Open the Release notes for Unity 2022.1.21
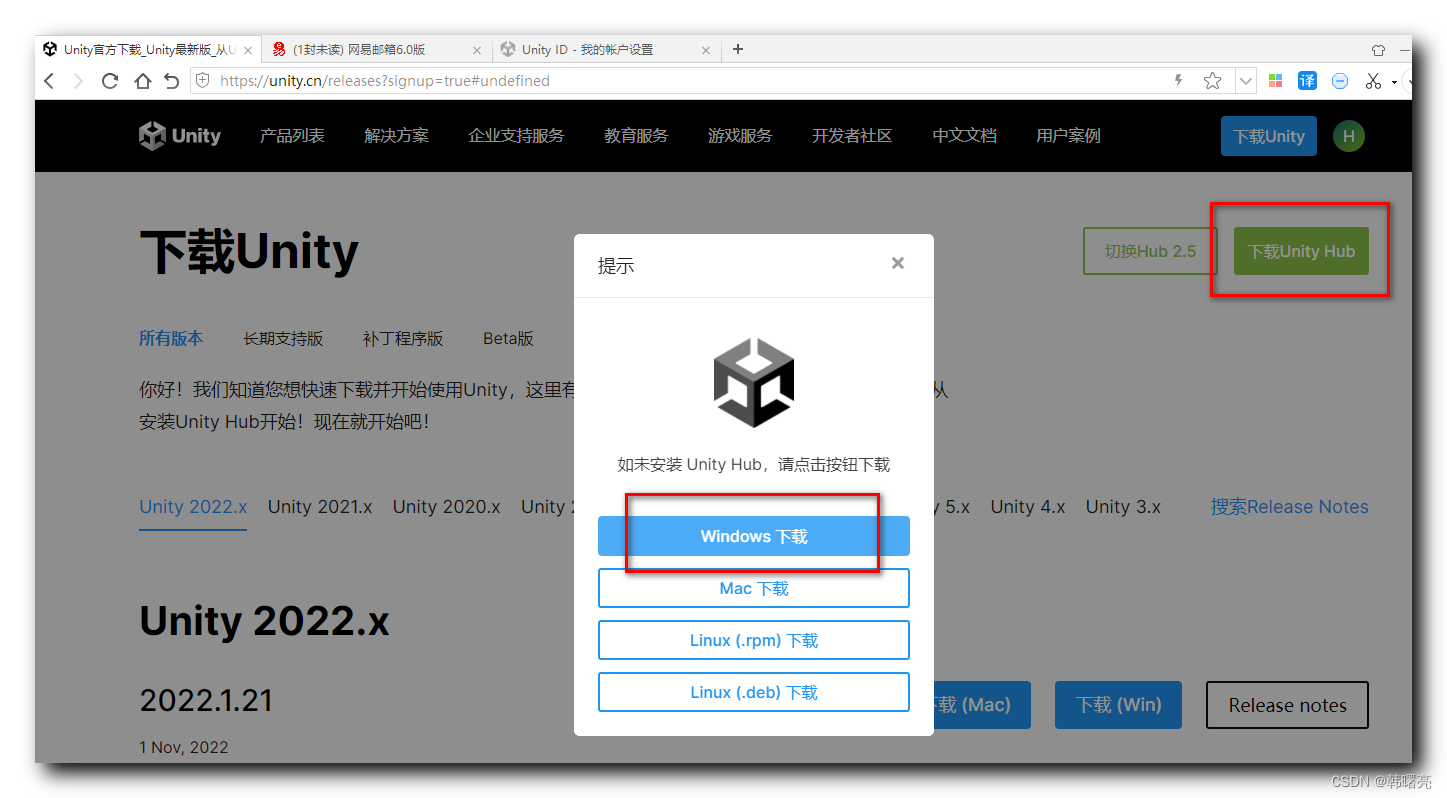The height and width of the screenshot is (798, 1447). coord(1287,705)
